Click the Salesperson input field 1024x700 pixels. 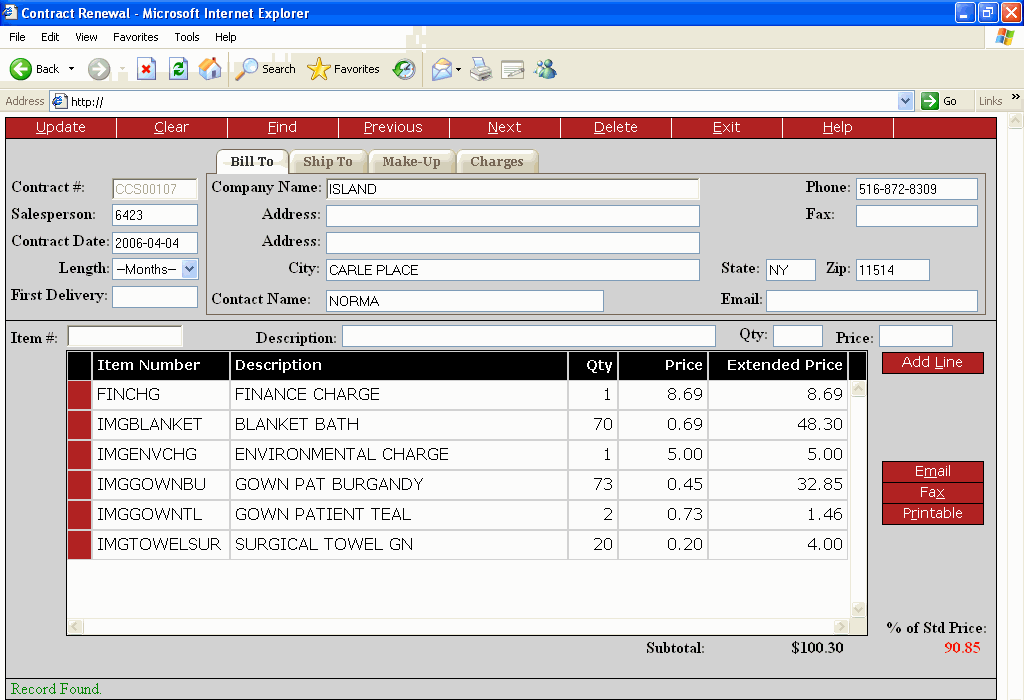155,215
